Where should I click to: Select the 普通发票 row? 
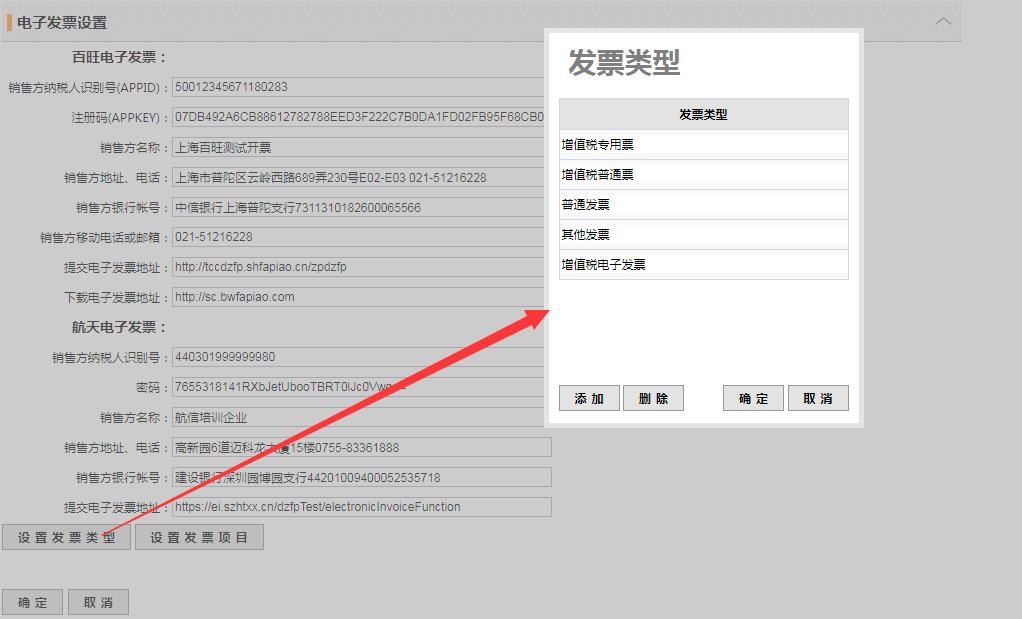[x=703, y=205]
